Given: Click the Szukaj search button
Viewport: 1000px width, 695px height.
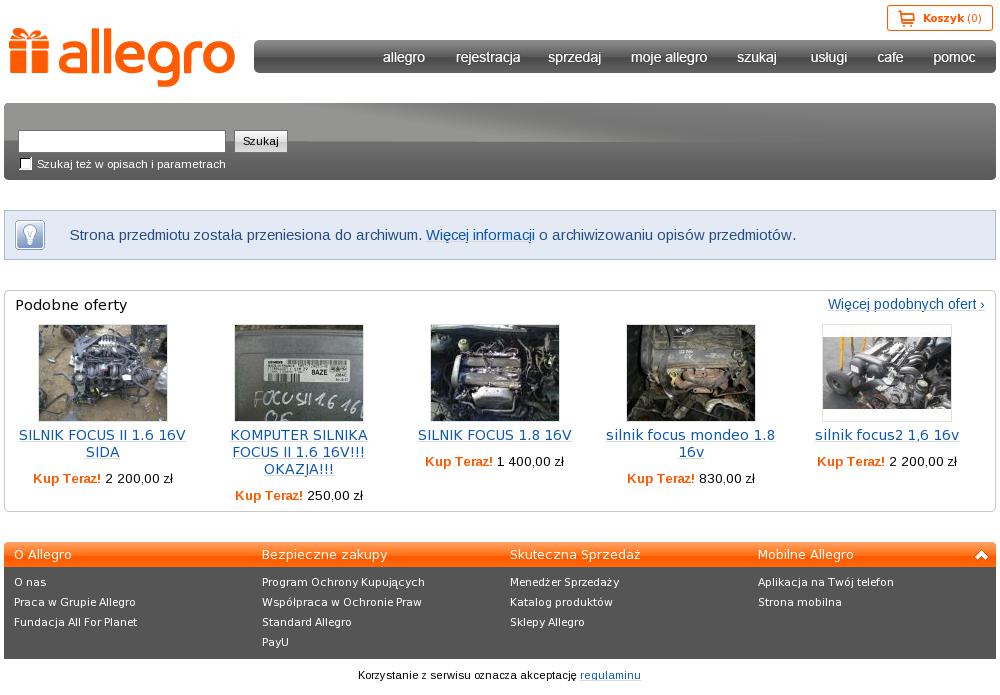Looking at the screenshot, I should (x=261, y=142).
